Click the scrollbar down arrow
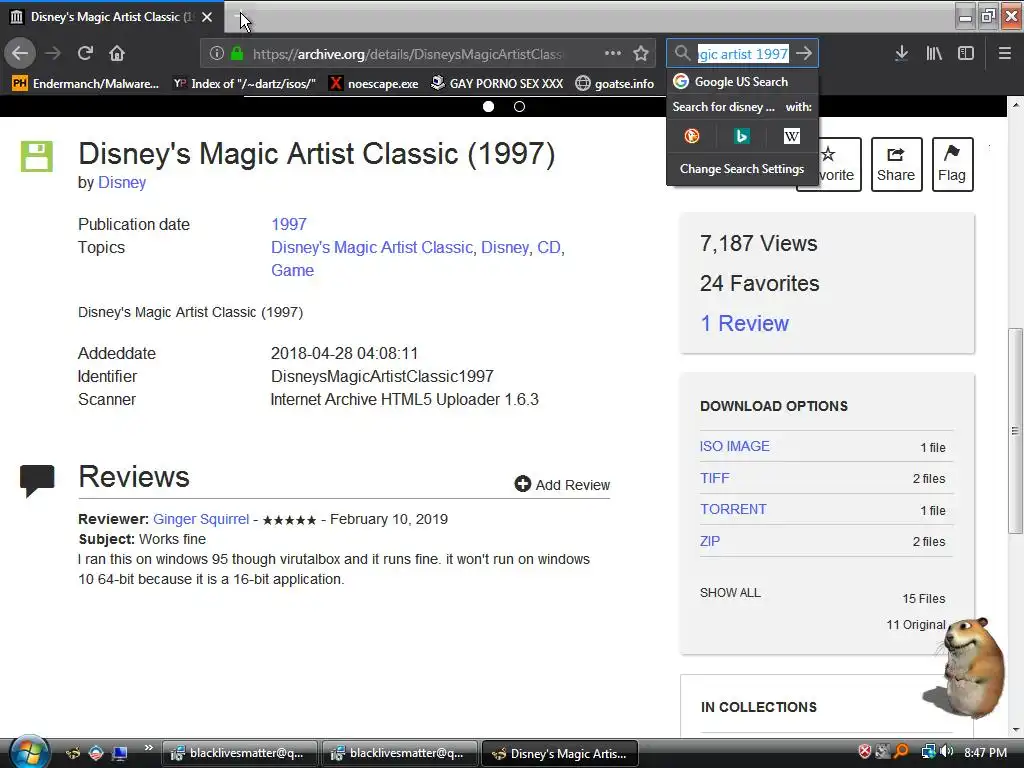Image resolution: width=1024 pixels, height=768 pixels. (1015, 729)
